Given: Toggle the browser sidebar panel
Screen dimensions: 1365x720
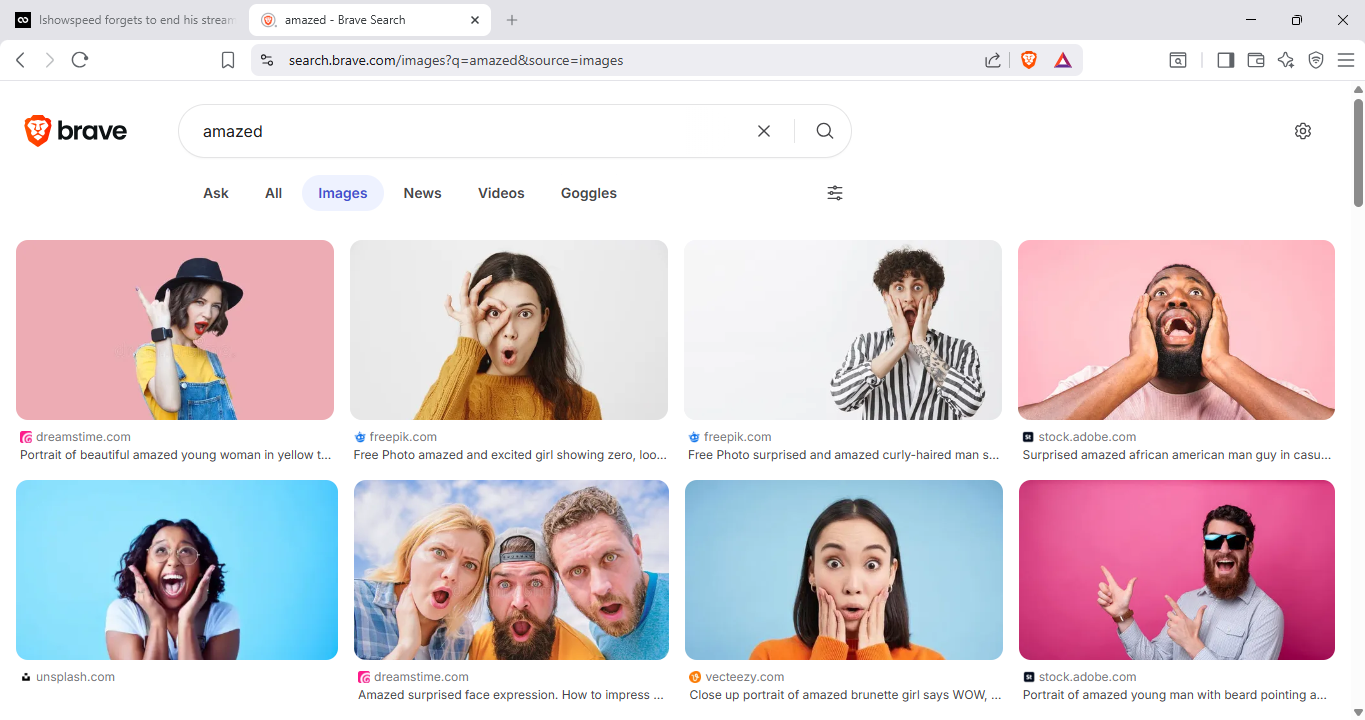Looking at the screenshot, I should (x=1225, y=60).
